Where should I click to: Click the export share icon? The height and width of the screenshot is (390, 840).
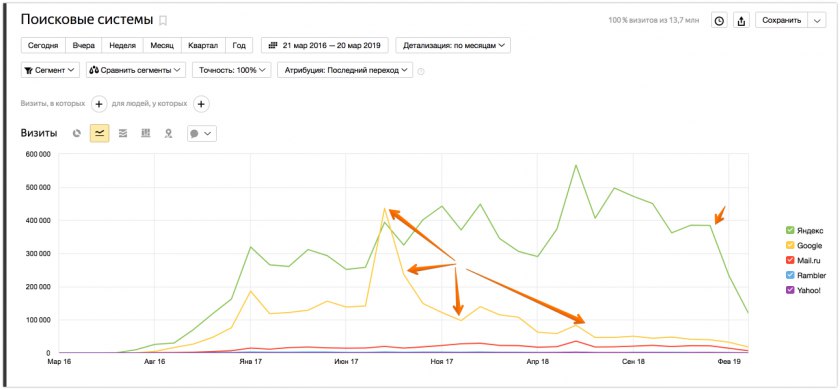[741, 20]
